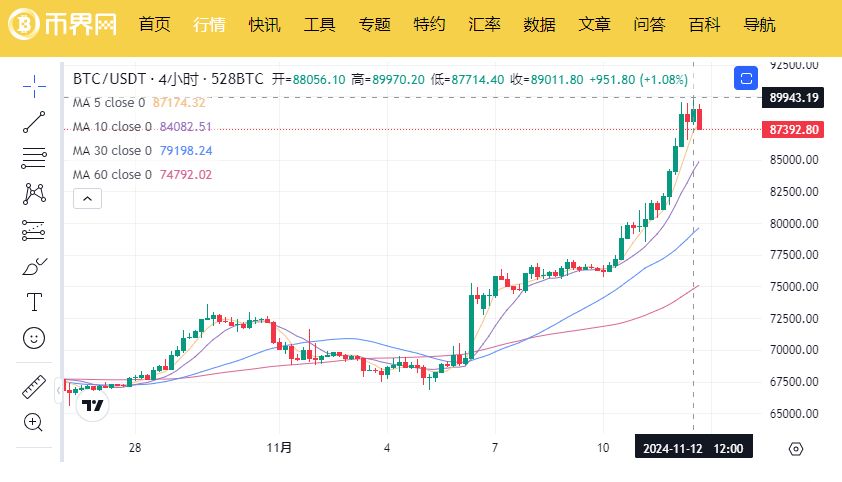Select the crosshair cursor tool
This screenshot has width=842, height=482.
pyautogui.click(x=34, y=86)
